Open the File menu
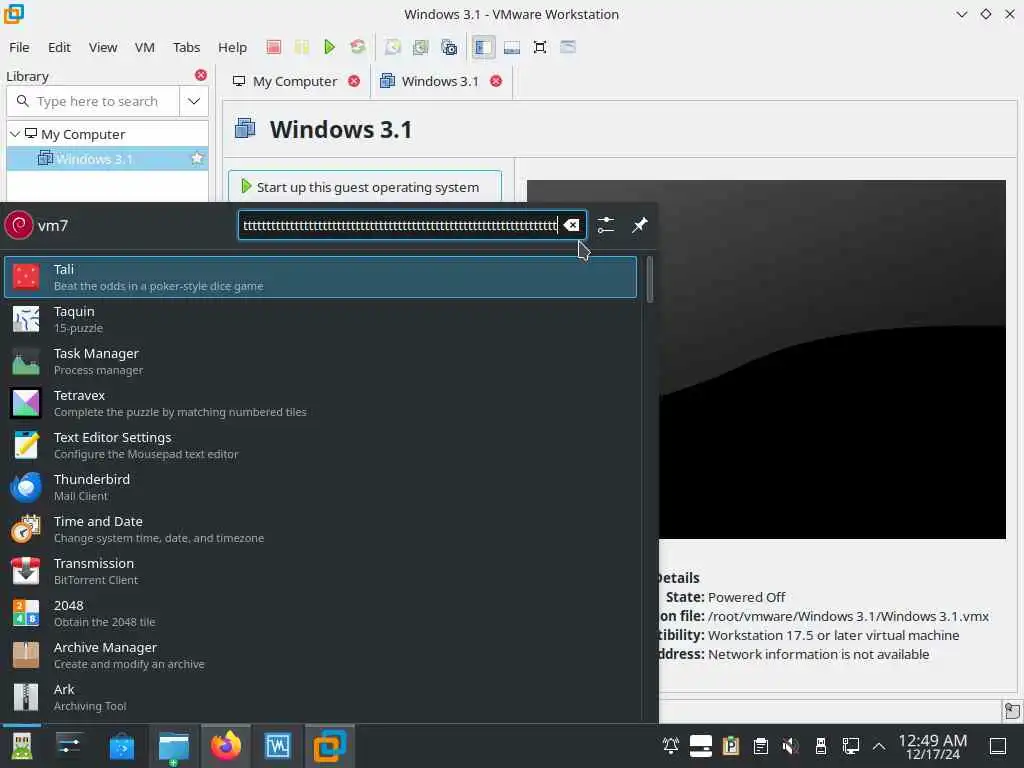The height and width of the screenshot is (768, 1024). pos(19,47)
